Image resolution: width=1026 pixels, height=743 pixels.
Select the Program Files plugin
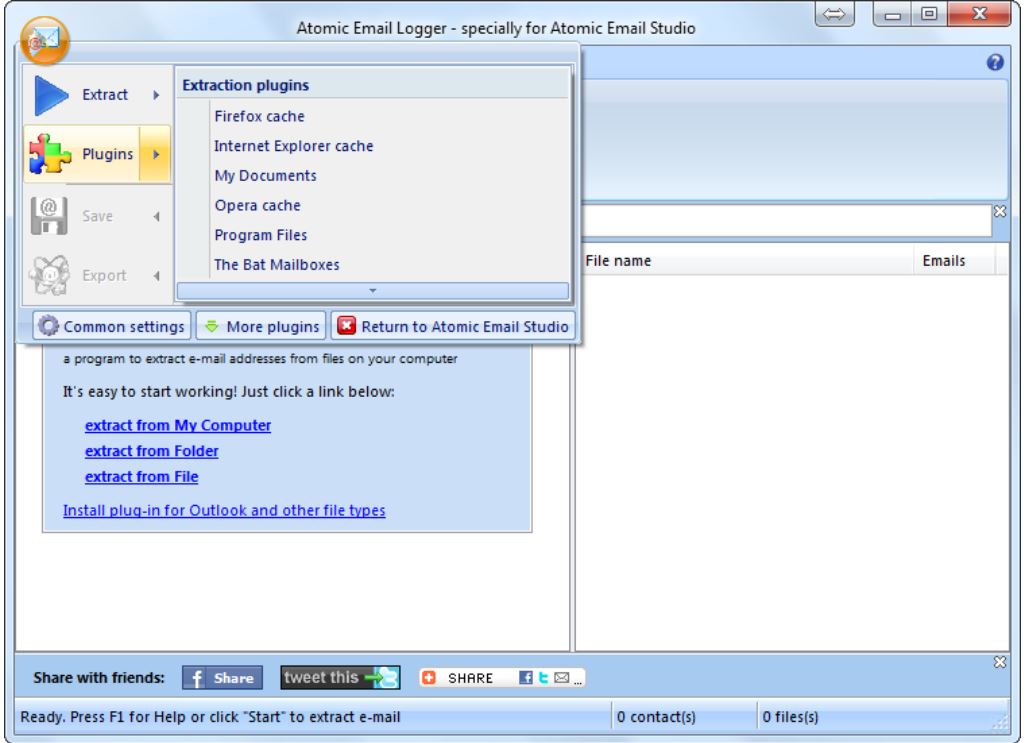[x=261, y=235]
